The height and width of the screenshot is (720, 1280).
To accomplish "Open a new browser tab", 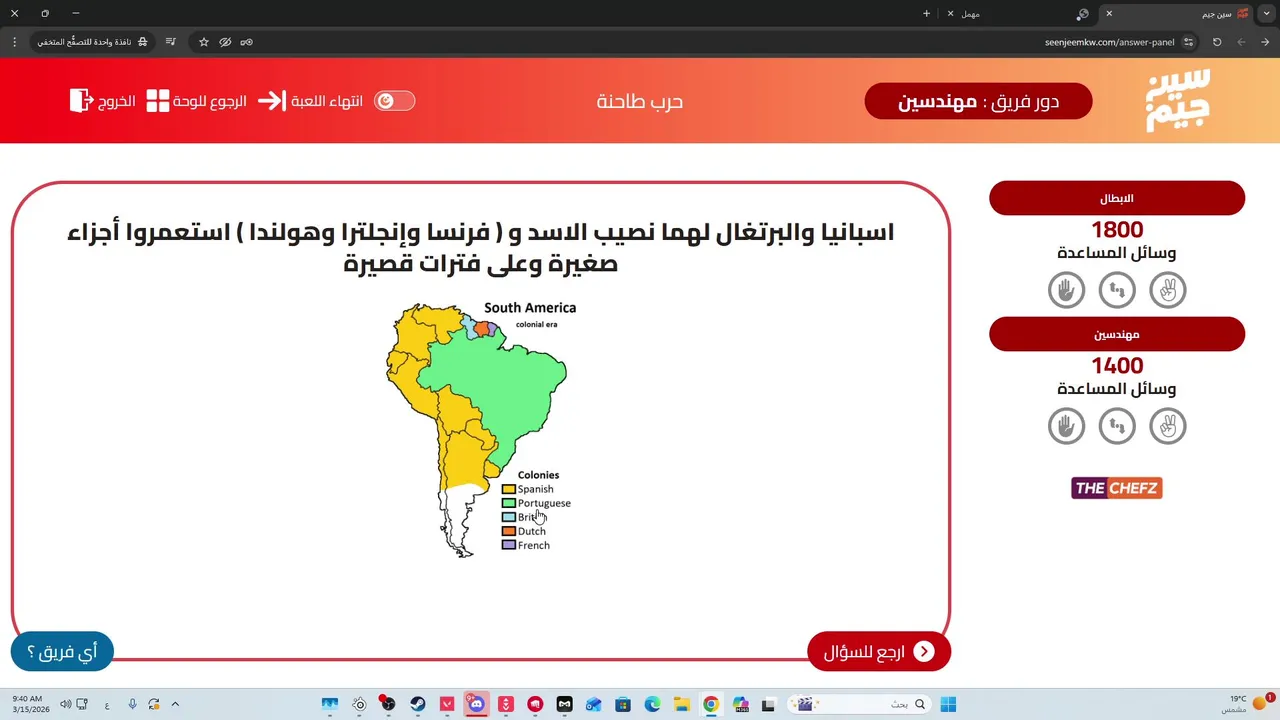I will click(926, 14).
